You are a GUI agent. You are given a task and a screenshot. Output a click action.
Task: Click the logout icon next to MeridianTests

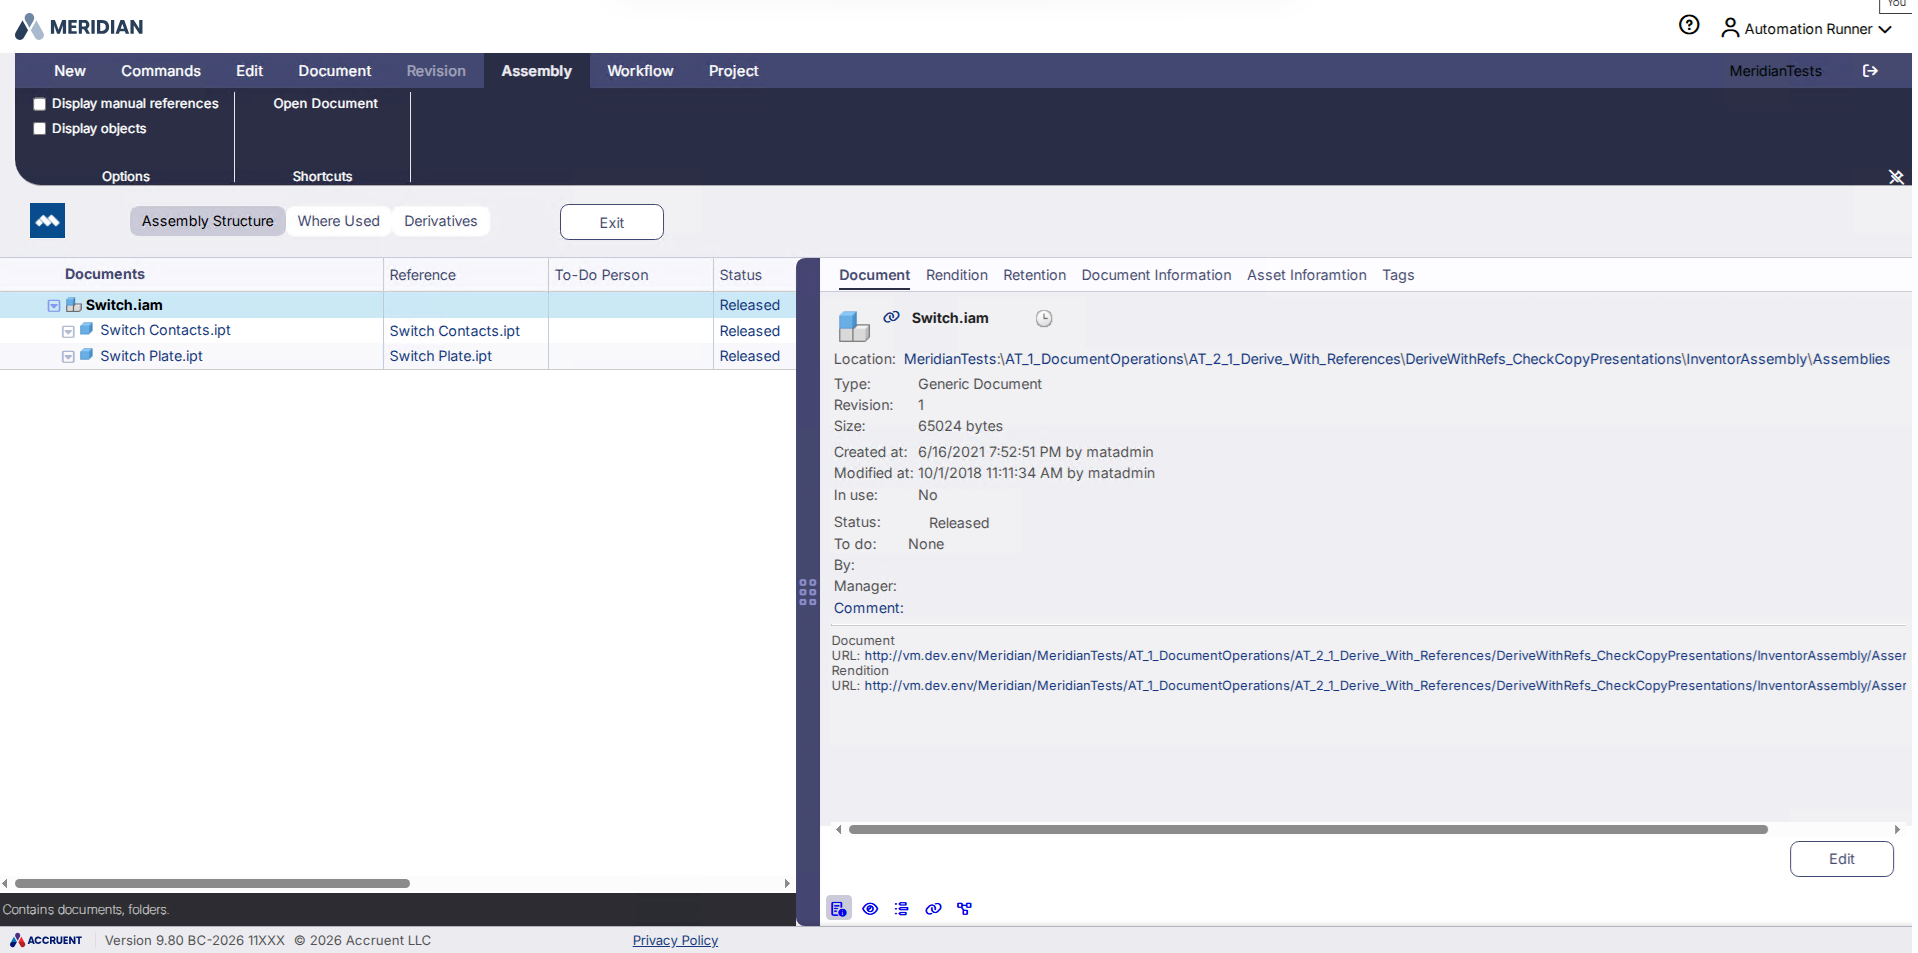1870,71
